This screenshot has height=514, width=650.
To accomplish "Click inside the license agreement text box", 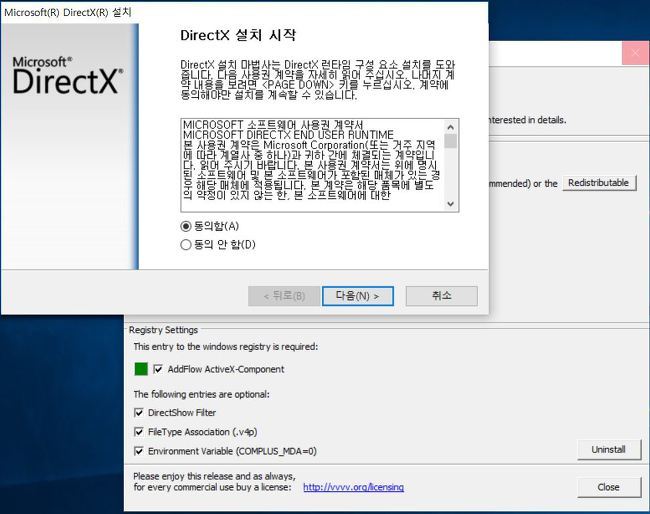I will (x=313, y=165).
